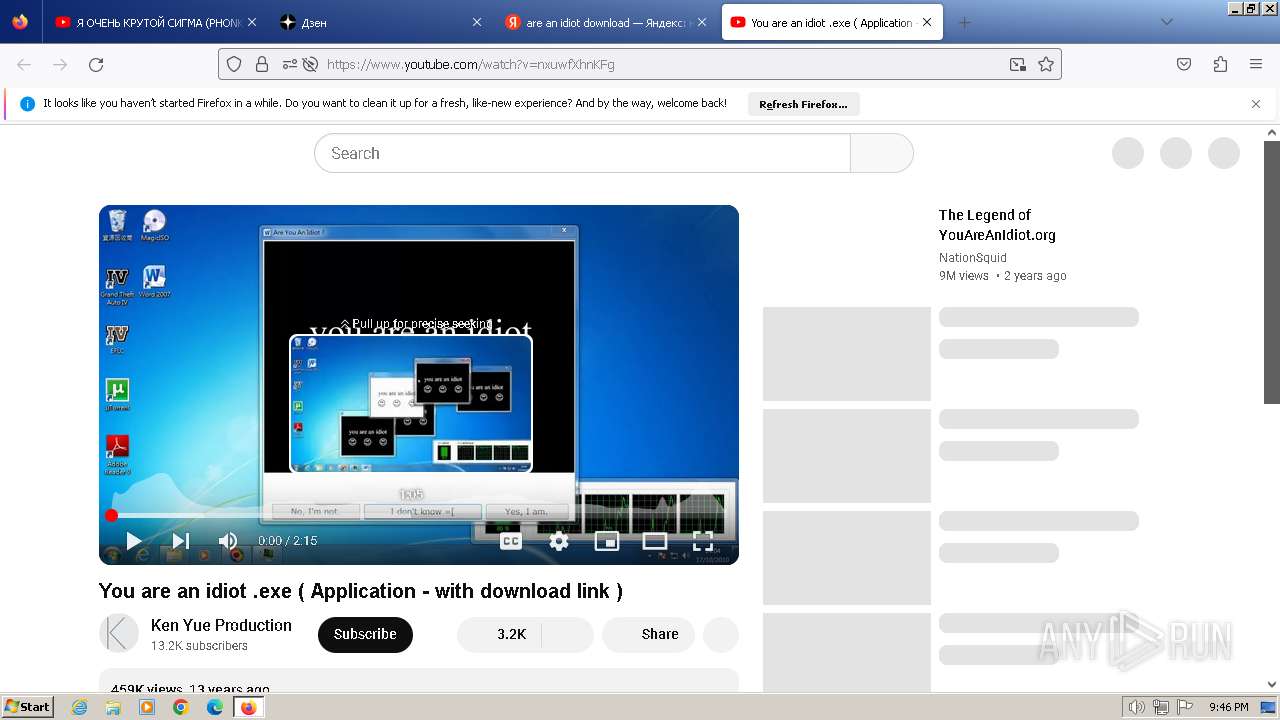
Task: Subscribe to Ken Yue Production
Action: click(365, 634)
